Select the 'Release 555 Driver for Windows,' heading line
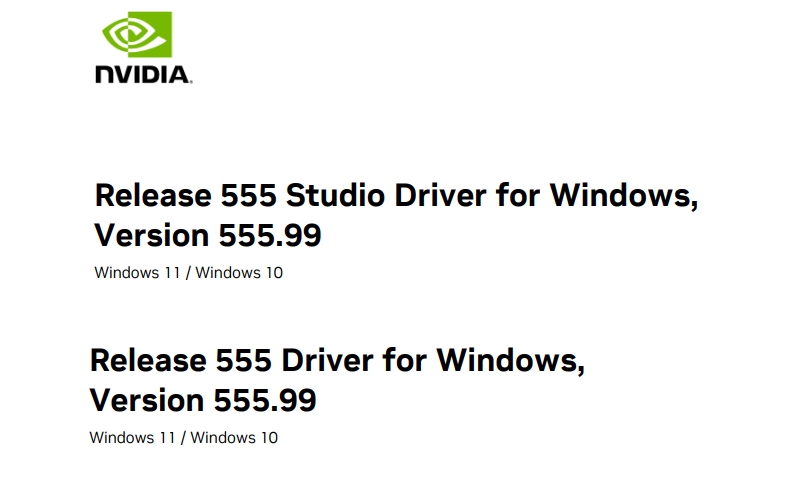806x483 pixels. pos(337,360)
